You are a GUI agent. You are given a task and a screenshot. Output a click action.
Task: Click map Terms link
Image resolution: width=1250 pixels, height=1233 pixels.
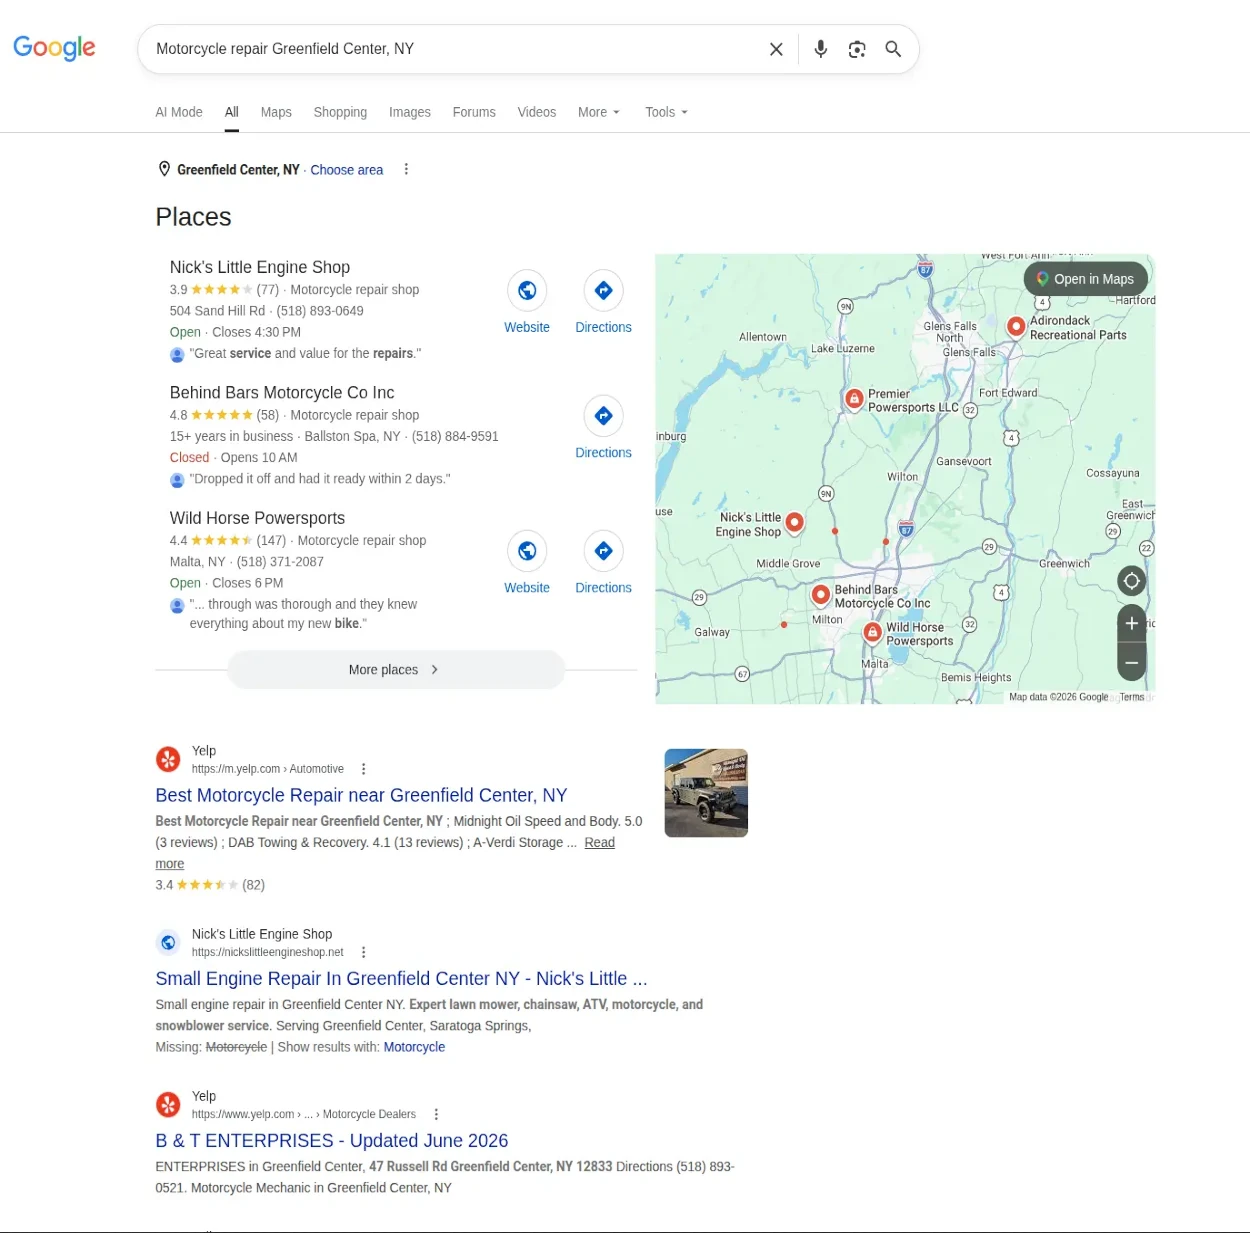pyautogui.click(x=1132, y=697)
